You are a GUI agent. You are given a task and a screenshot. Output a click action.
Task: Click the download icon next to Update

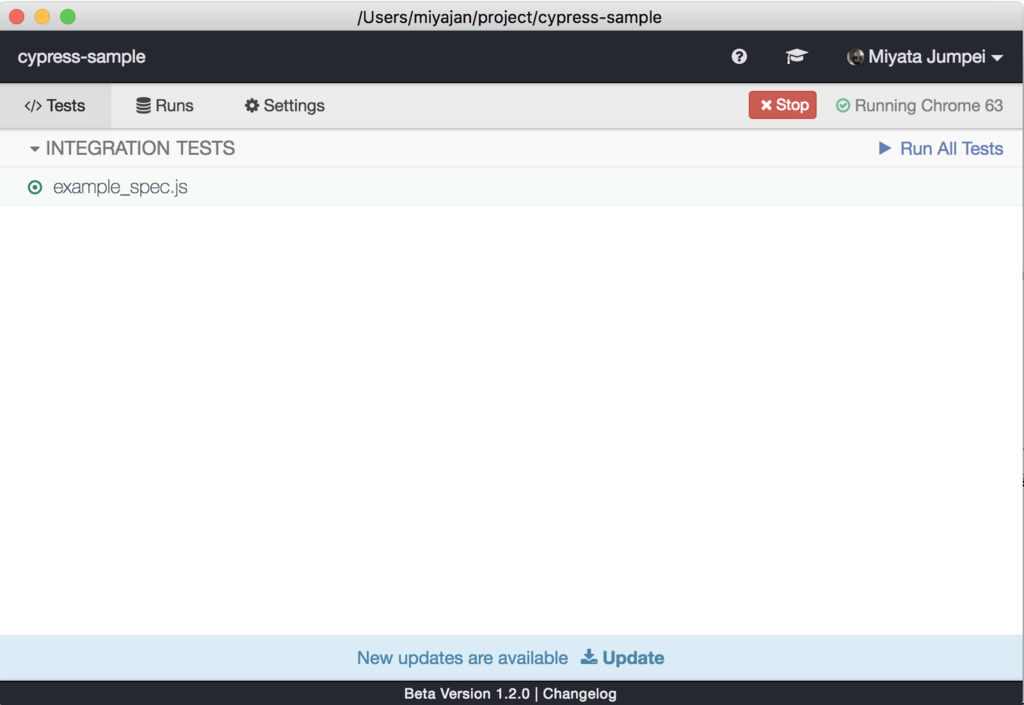pos(589,657)
